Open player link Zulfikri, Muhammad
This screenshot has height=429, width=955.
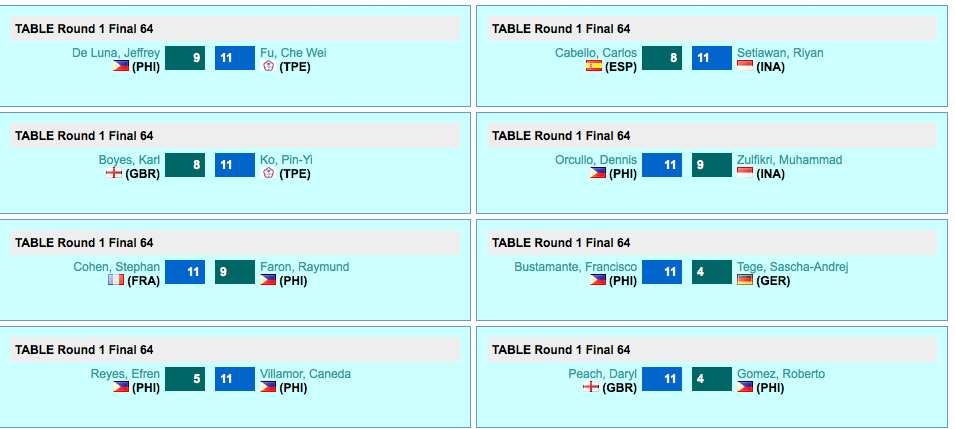pos(789,160)
